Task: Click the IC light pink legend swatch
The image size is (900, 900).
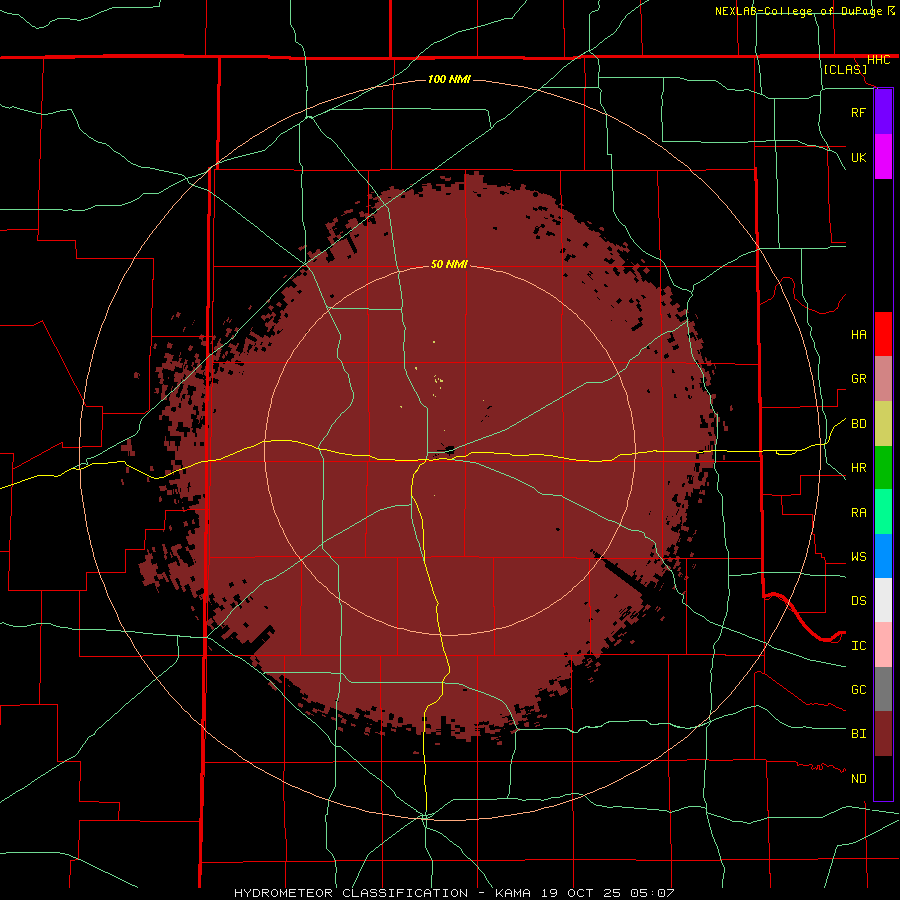Action: [x=883, y=645]
